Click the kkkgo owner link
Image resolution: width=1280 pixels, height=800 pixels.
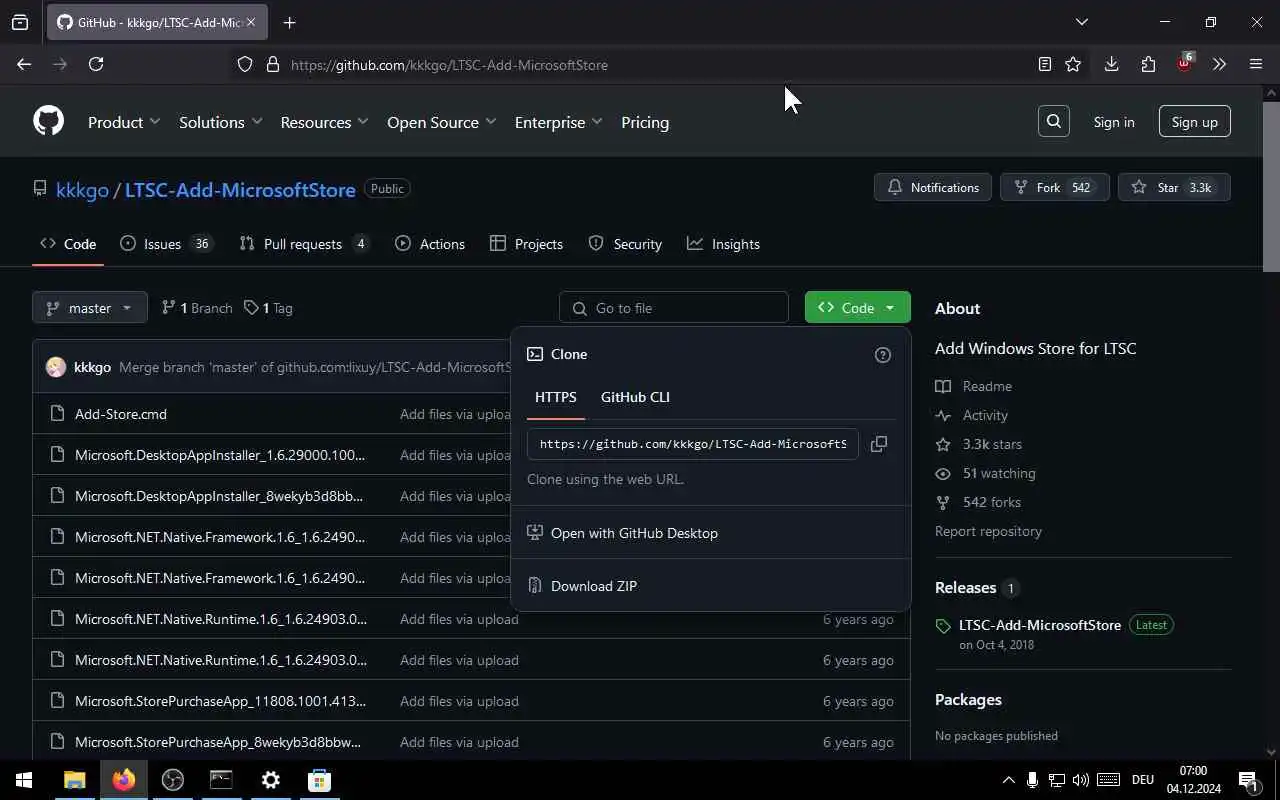[82, 189]
